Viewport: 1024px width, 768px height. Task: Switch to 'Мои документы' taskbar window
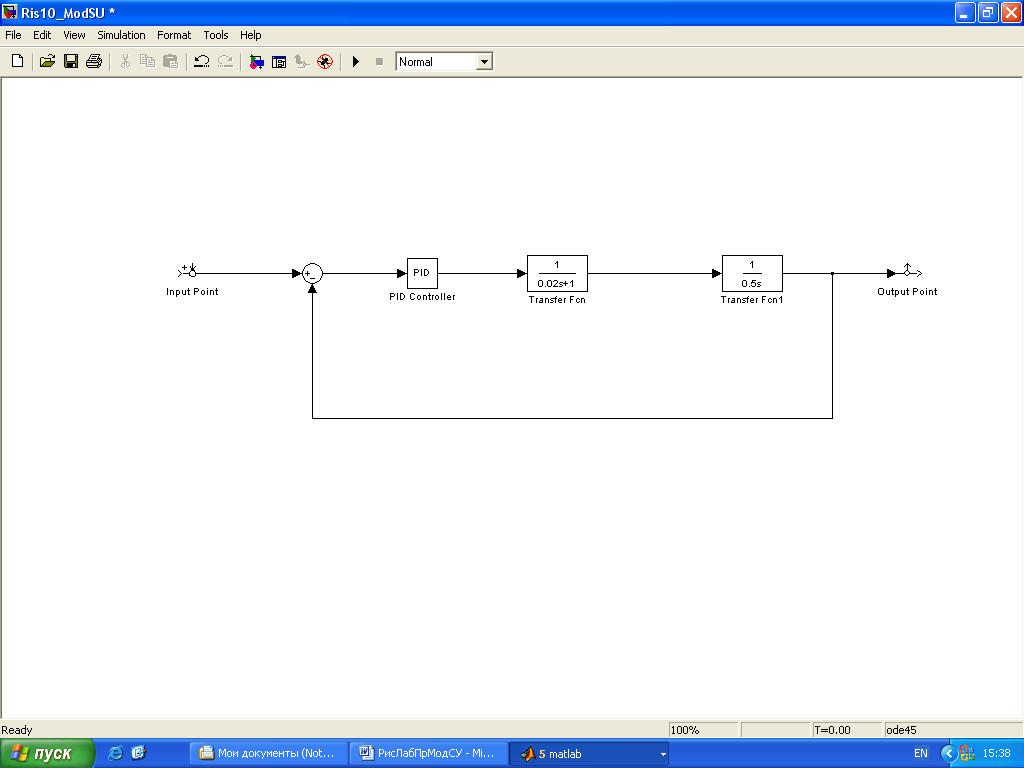(x=268, y=754)
